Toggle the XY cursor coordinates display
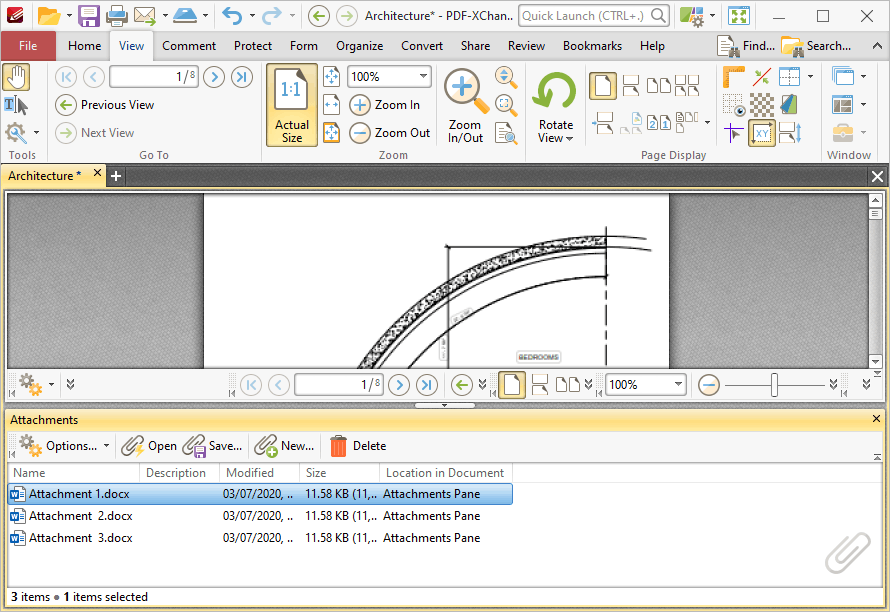The width and height of the screenshot is (890, 612). 762,133
